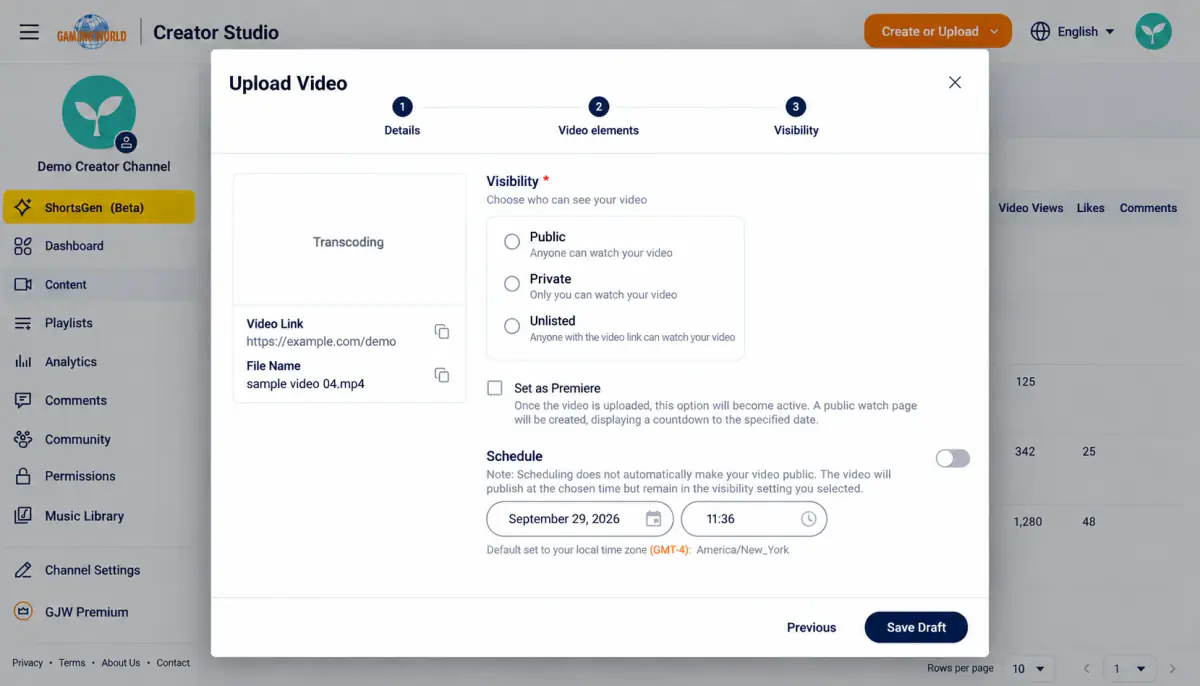Viewport: 1200px width, 686px height.
Task: Click the Playlists list icon
Action: (23, 323)
